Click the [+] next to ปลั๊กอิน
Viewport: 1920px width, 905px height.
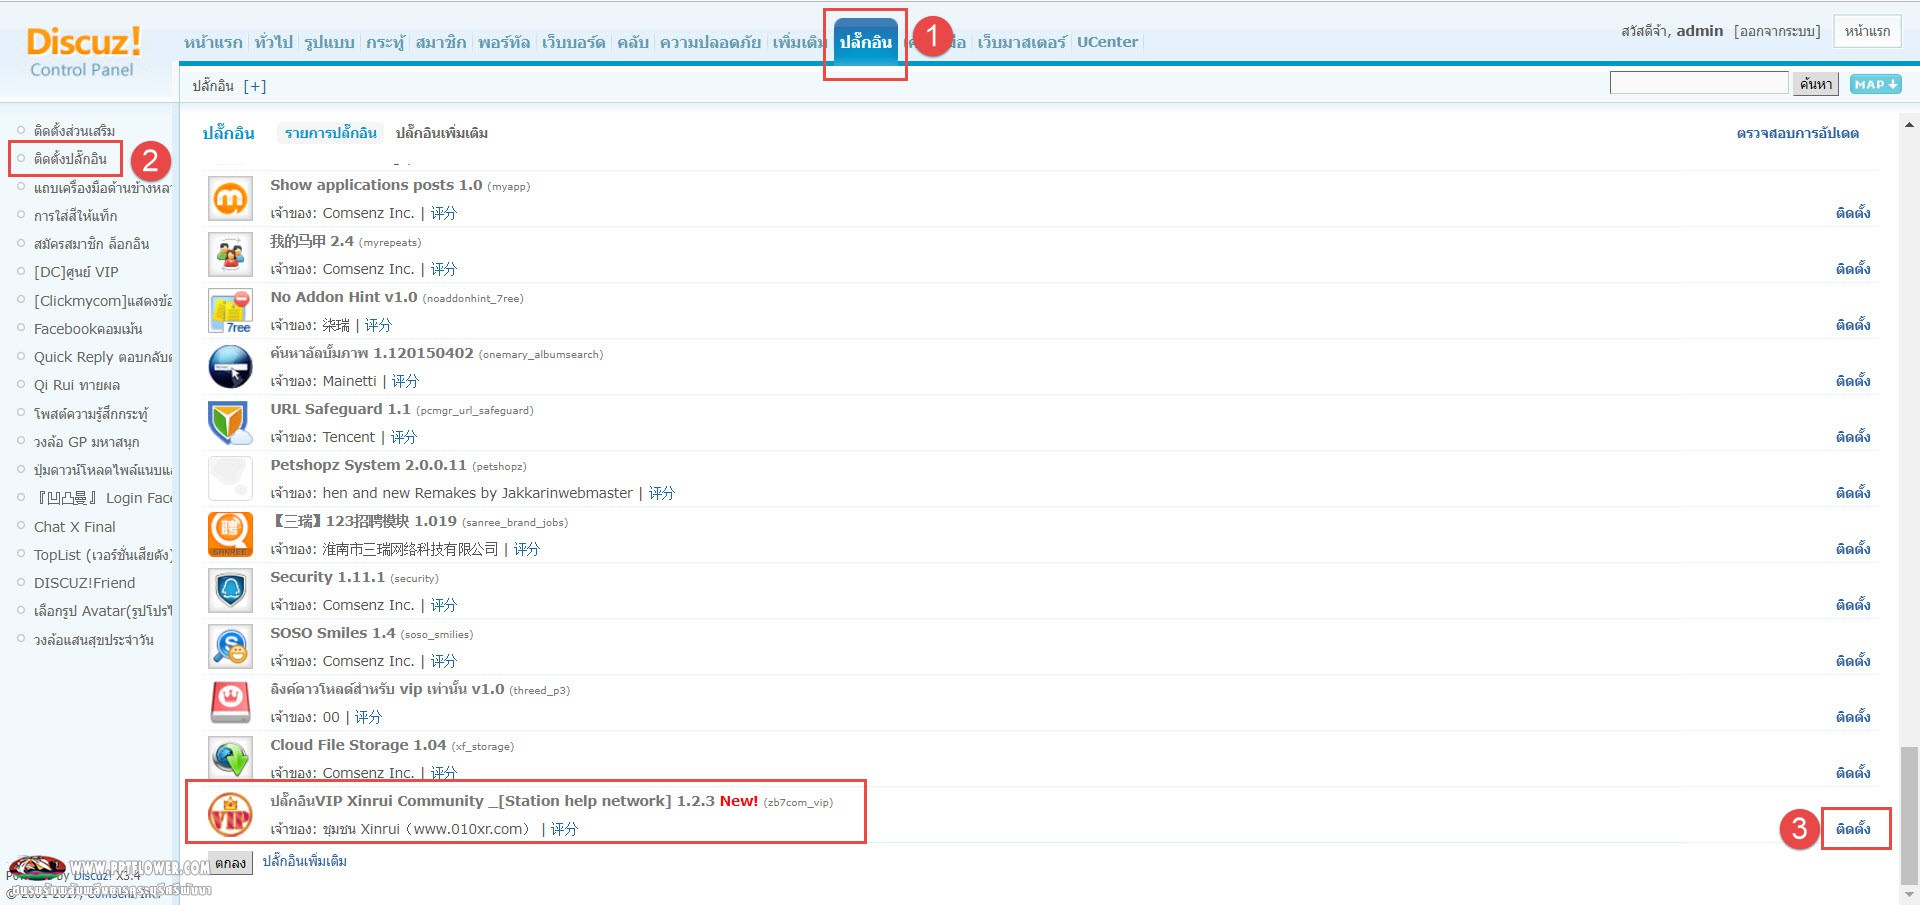click(255, 86)
